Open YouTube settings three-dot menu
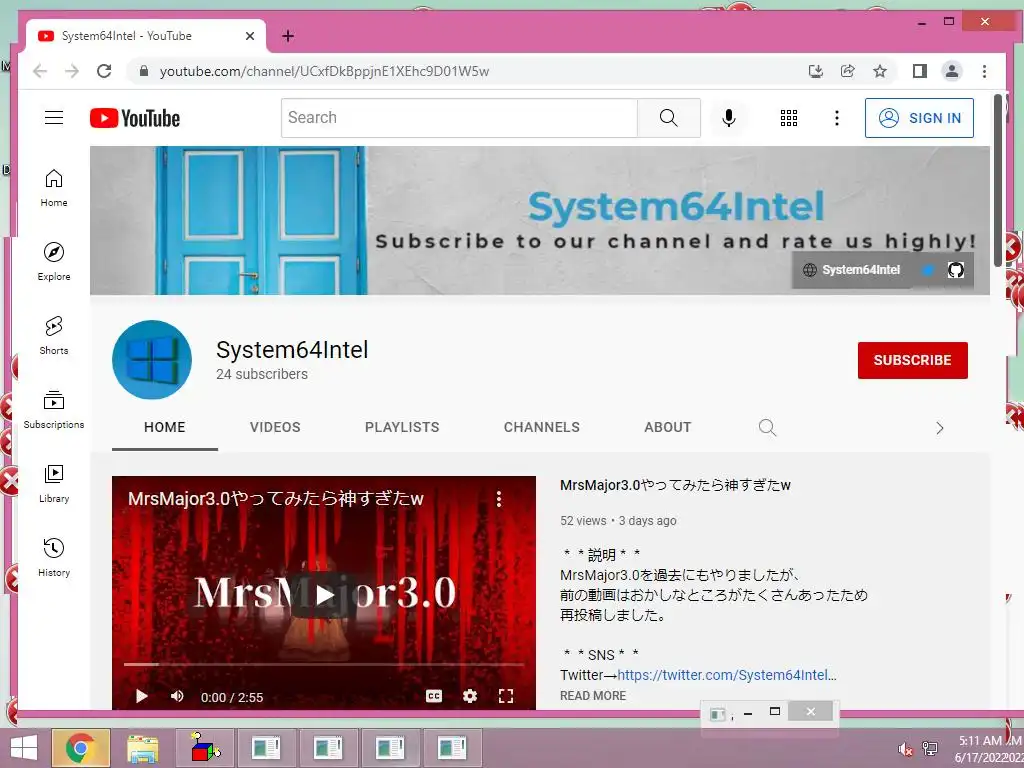 click(837, 118)
